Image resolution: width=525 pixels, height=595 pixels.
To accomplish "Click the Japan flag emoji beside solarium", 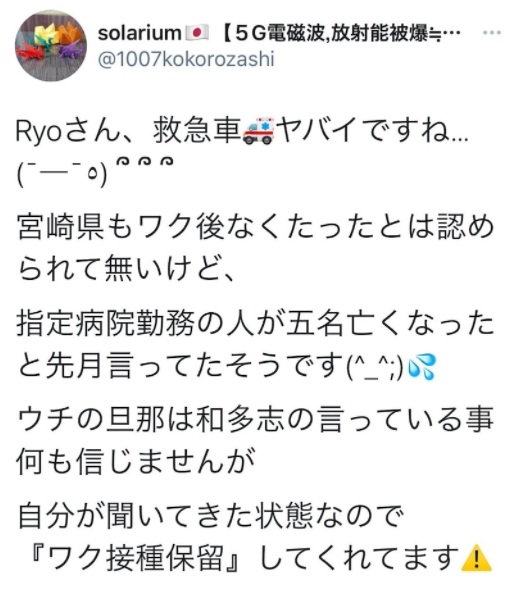I will (x=197, y=33).
